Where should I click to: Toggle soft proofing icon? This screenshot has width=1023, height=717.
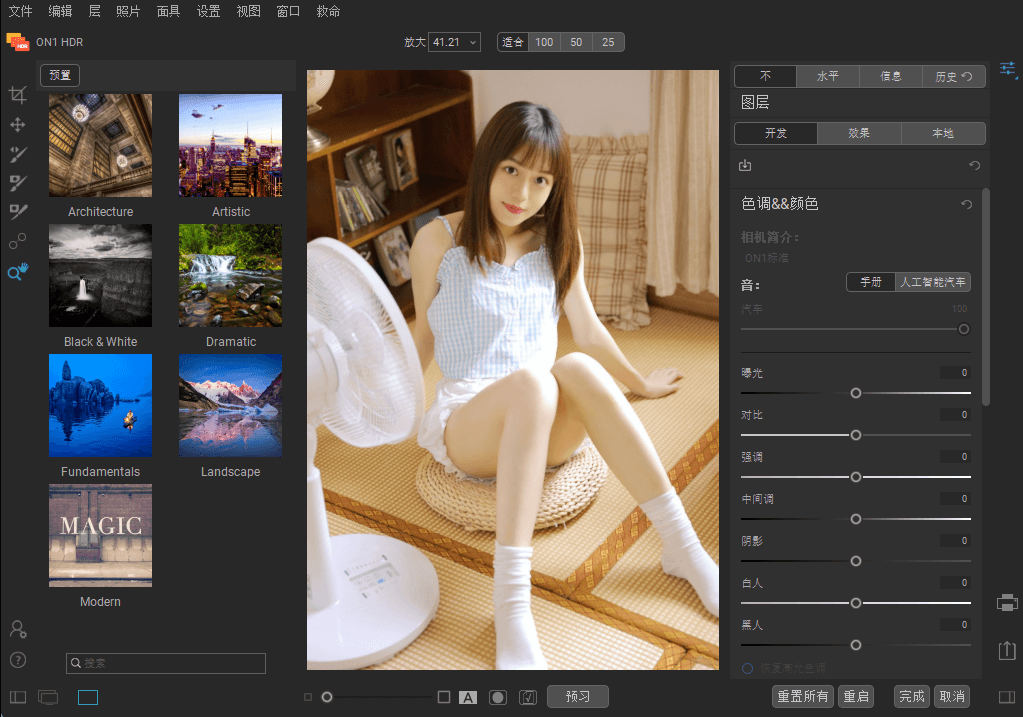point(528,697)
